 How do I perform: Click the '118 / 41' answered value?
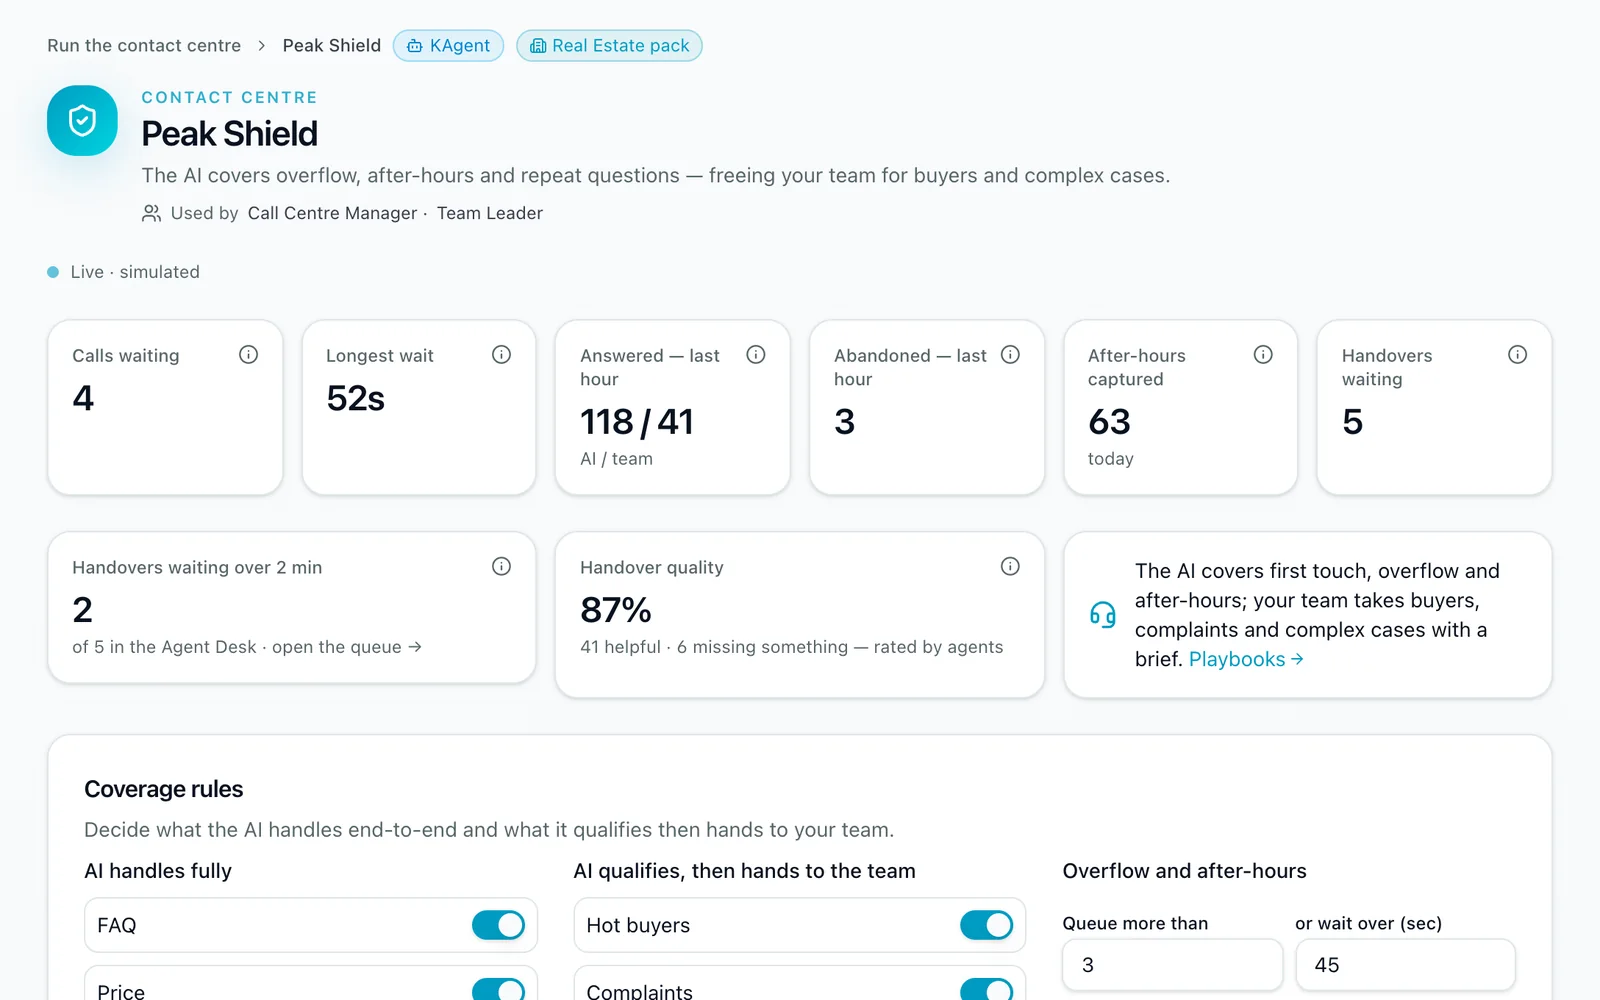click(637, 422)
